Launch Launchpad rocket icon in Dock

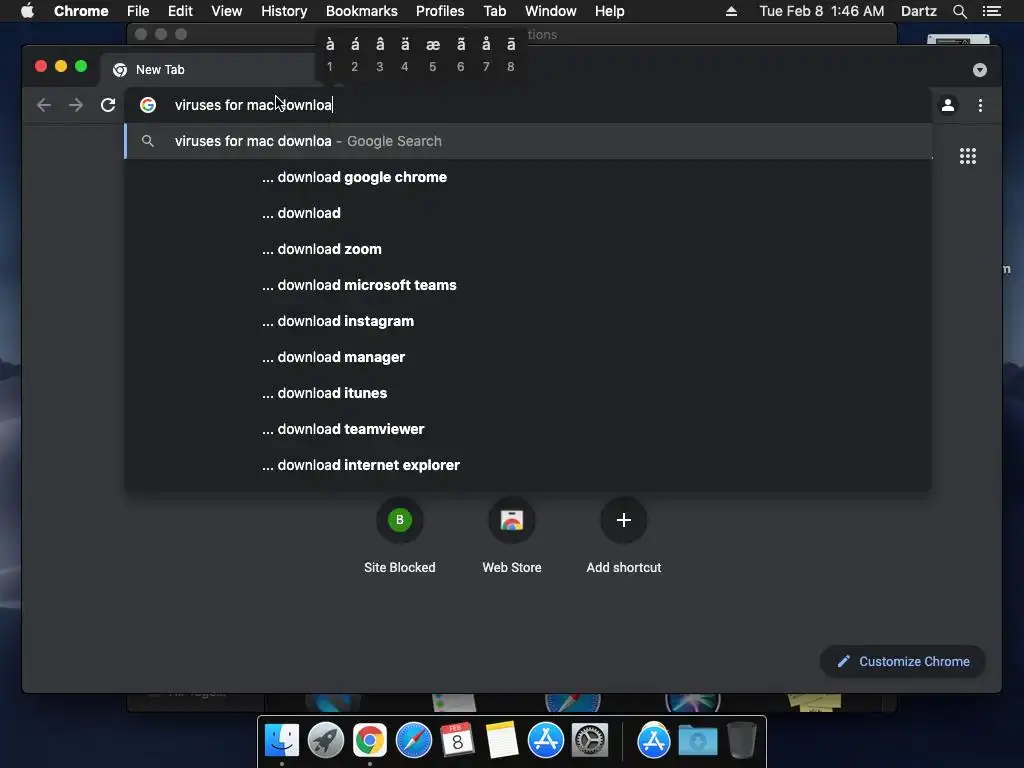click(x=325, y=741)
